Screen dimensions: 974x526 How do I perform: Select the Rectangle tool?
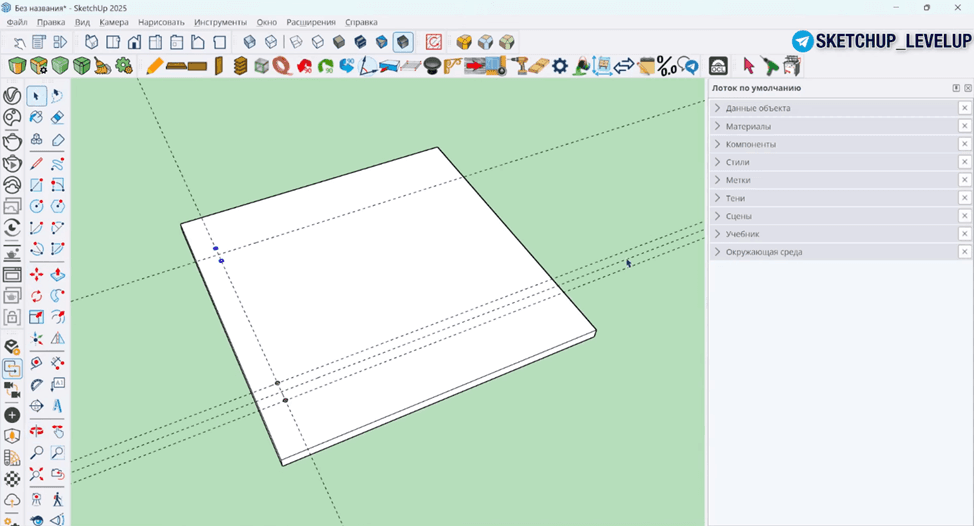36,185
